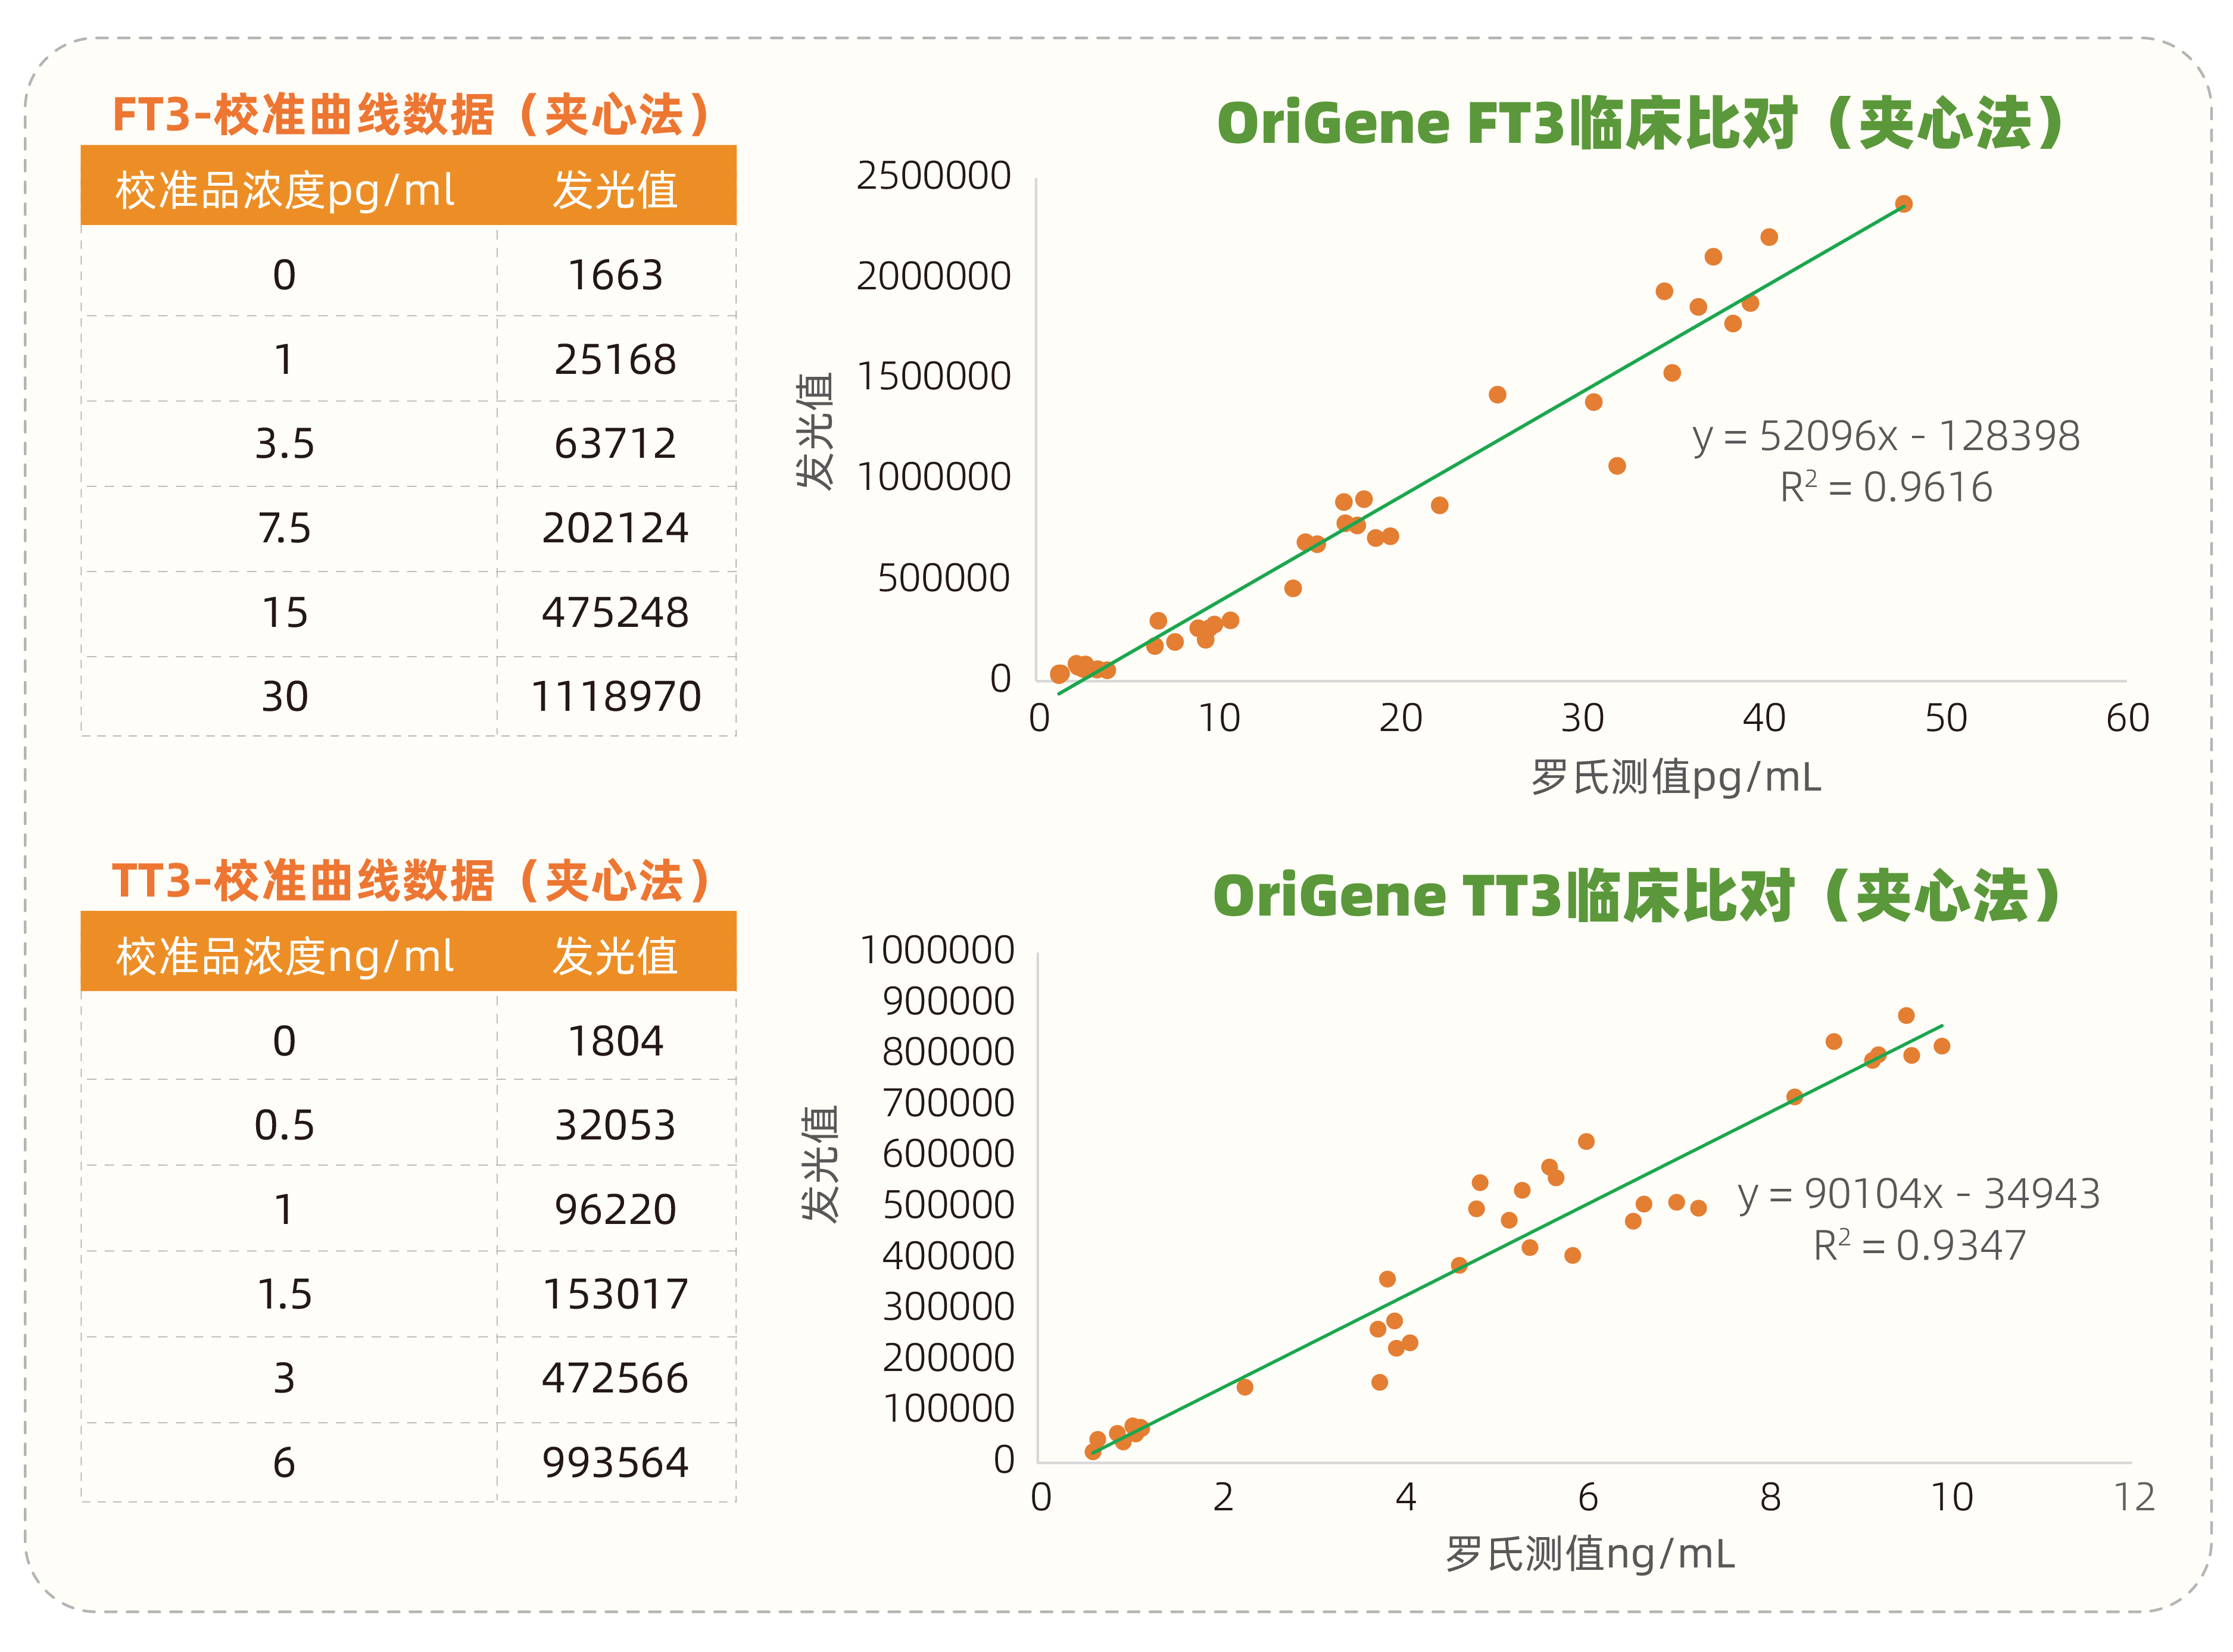Click the 罗氏测值ng/mL axis title
Image resolution: width=2233 pixels, height=1652 pixels.
click(x=1590, y=1554)
